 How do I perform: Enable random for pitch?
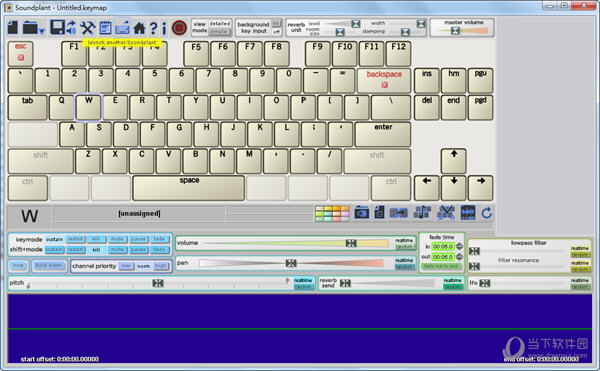[303, 287]
